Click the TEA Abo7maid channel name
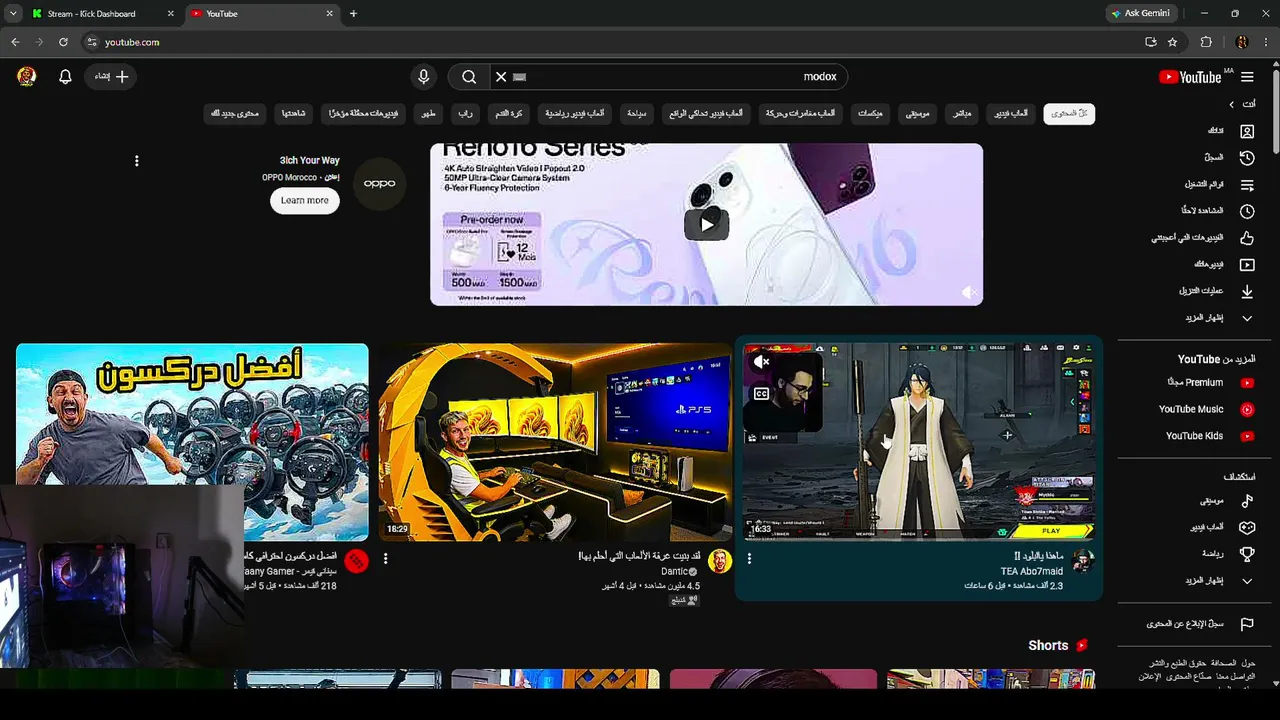Screen dimensions: 1280x720 (1032, 572)
